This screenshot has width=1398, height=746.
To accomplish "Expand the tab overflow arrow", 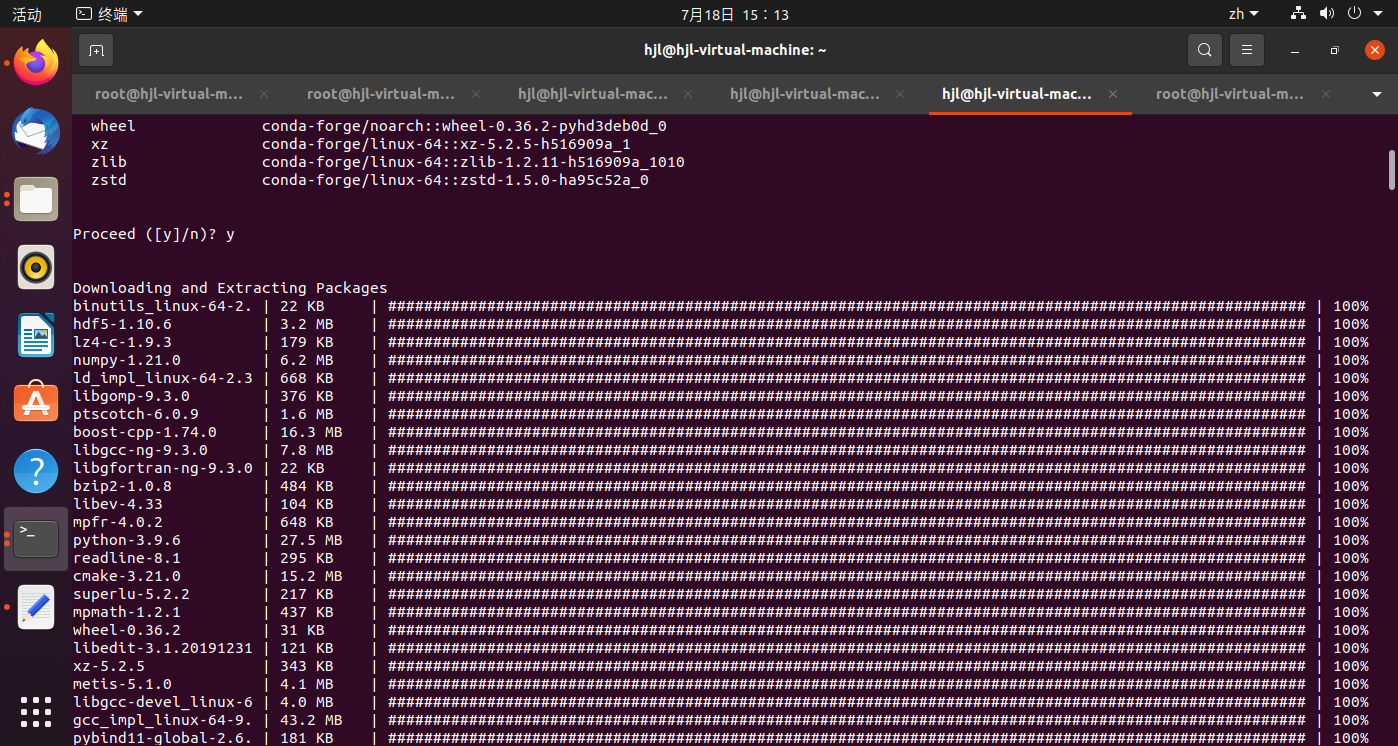I will 1378,93.
